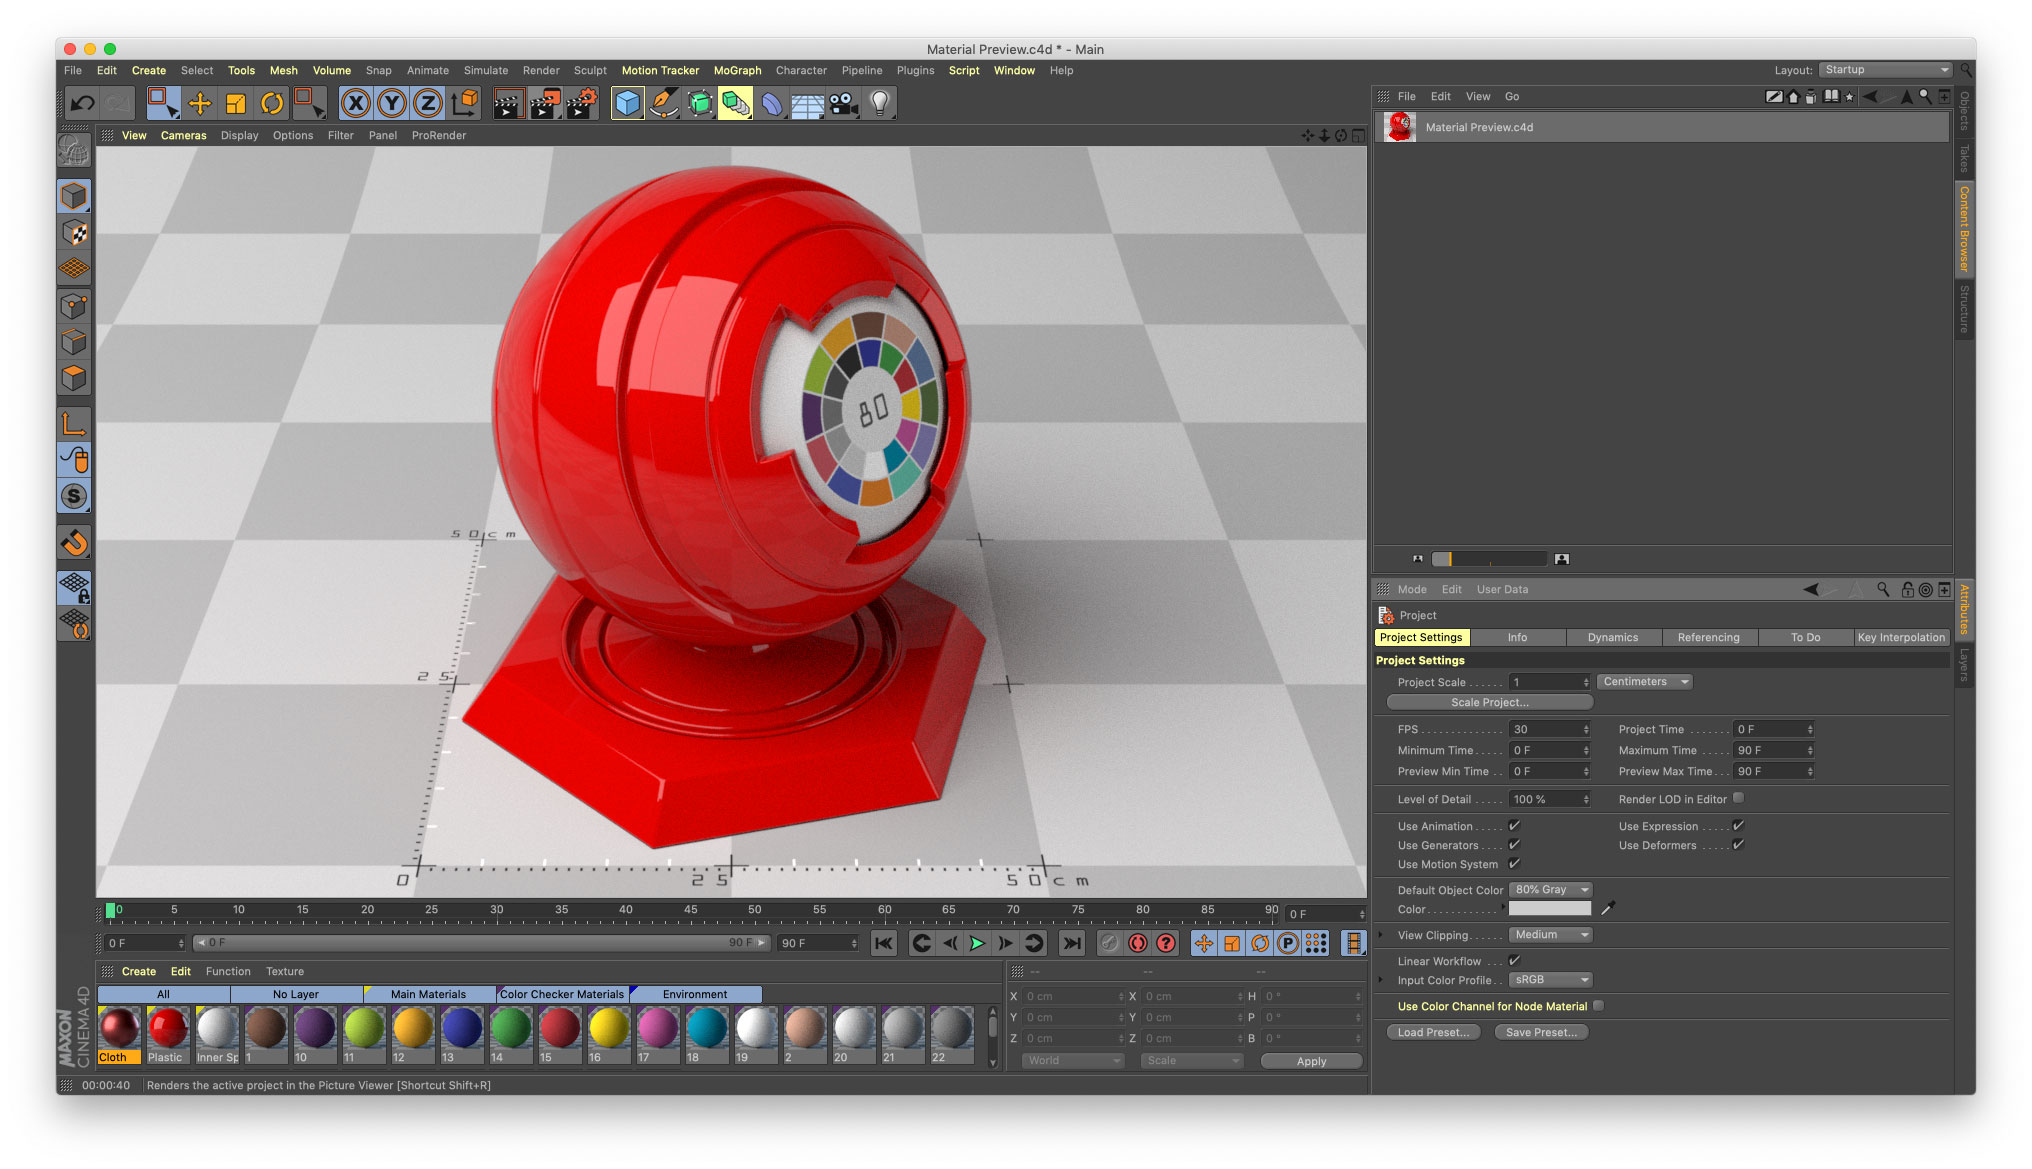Viewport: 2032px width, 1169px height.
Task: Click the Save Preset... button
Action: (x=1541, y=1033)
